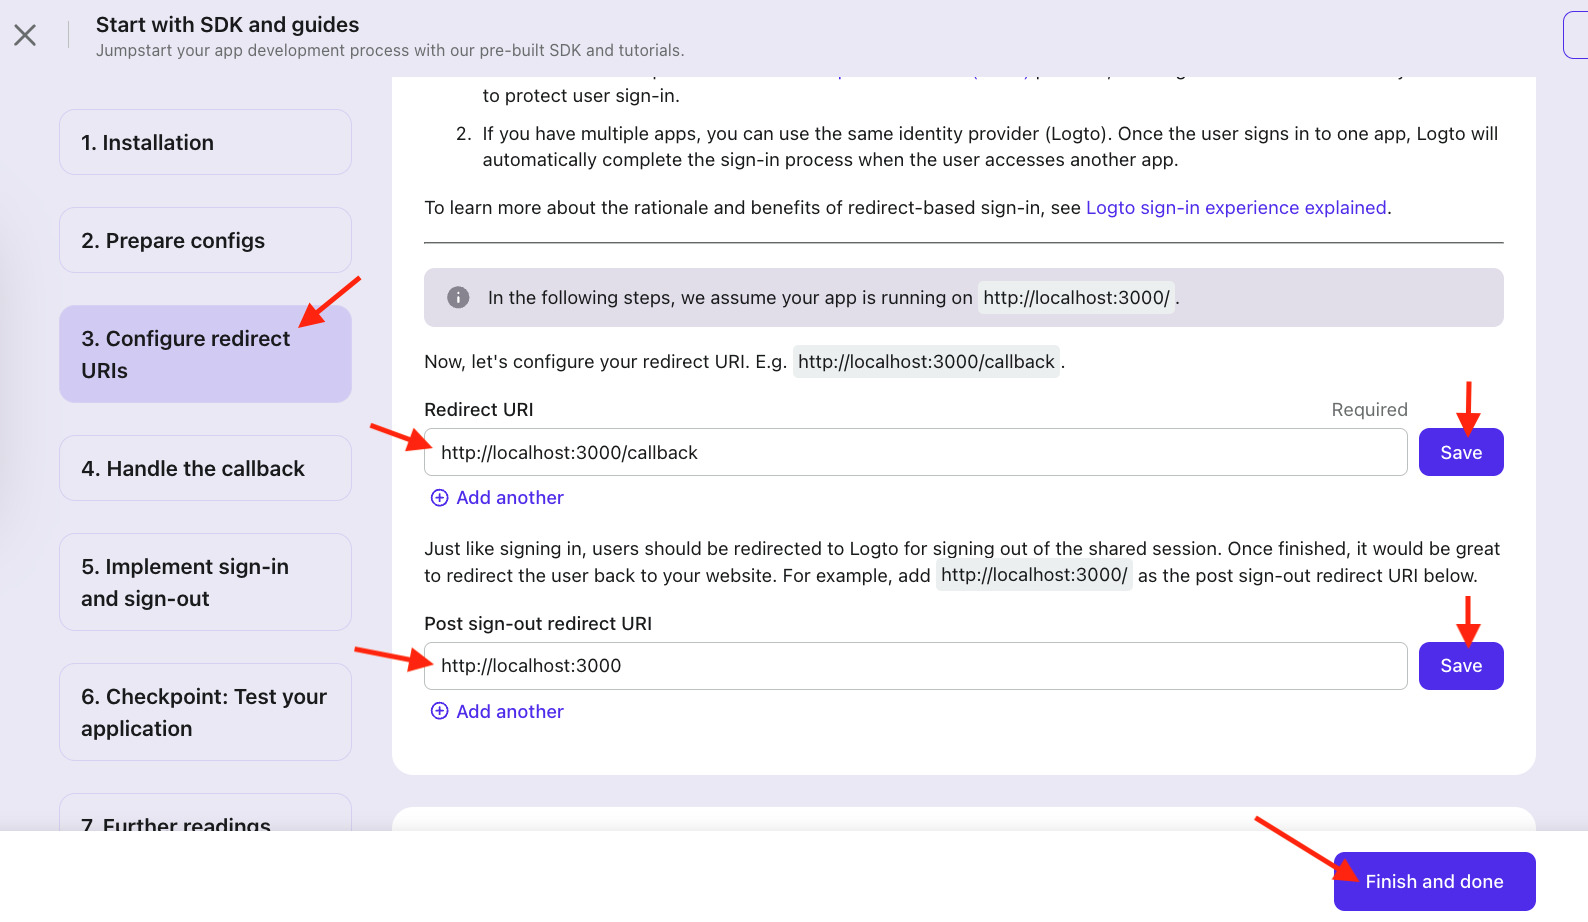Click the http://localhost:3000/callback example code
Image resolution: width=1588 pixels, height=922 pixels.
926,361
